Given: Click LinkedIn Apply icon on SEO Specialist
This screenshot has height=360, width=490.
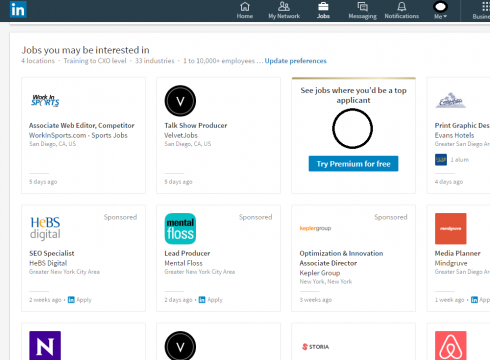Looking at the screenshot, I should [x=71, y=300].
